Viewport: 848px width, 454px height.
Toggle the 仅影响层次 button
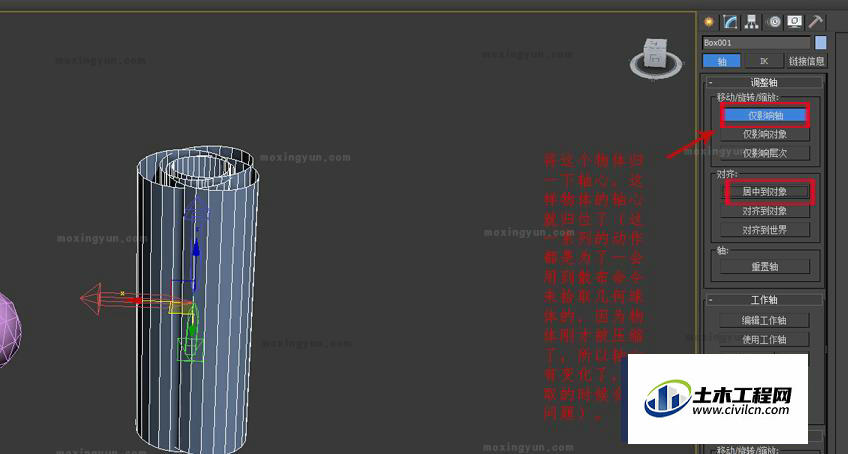(x=765, y=153)
